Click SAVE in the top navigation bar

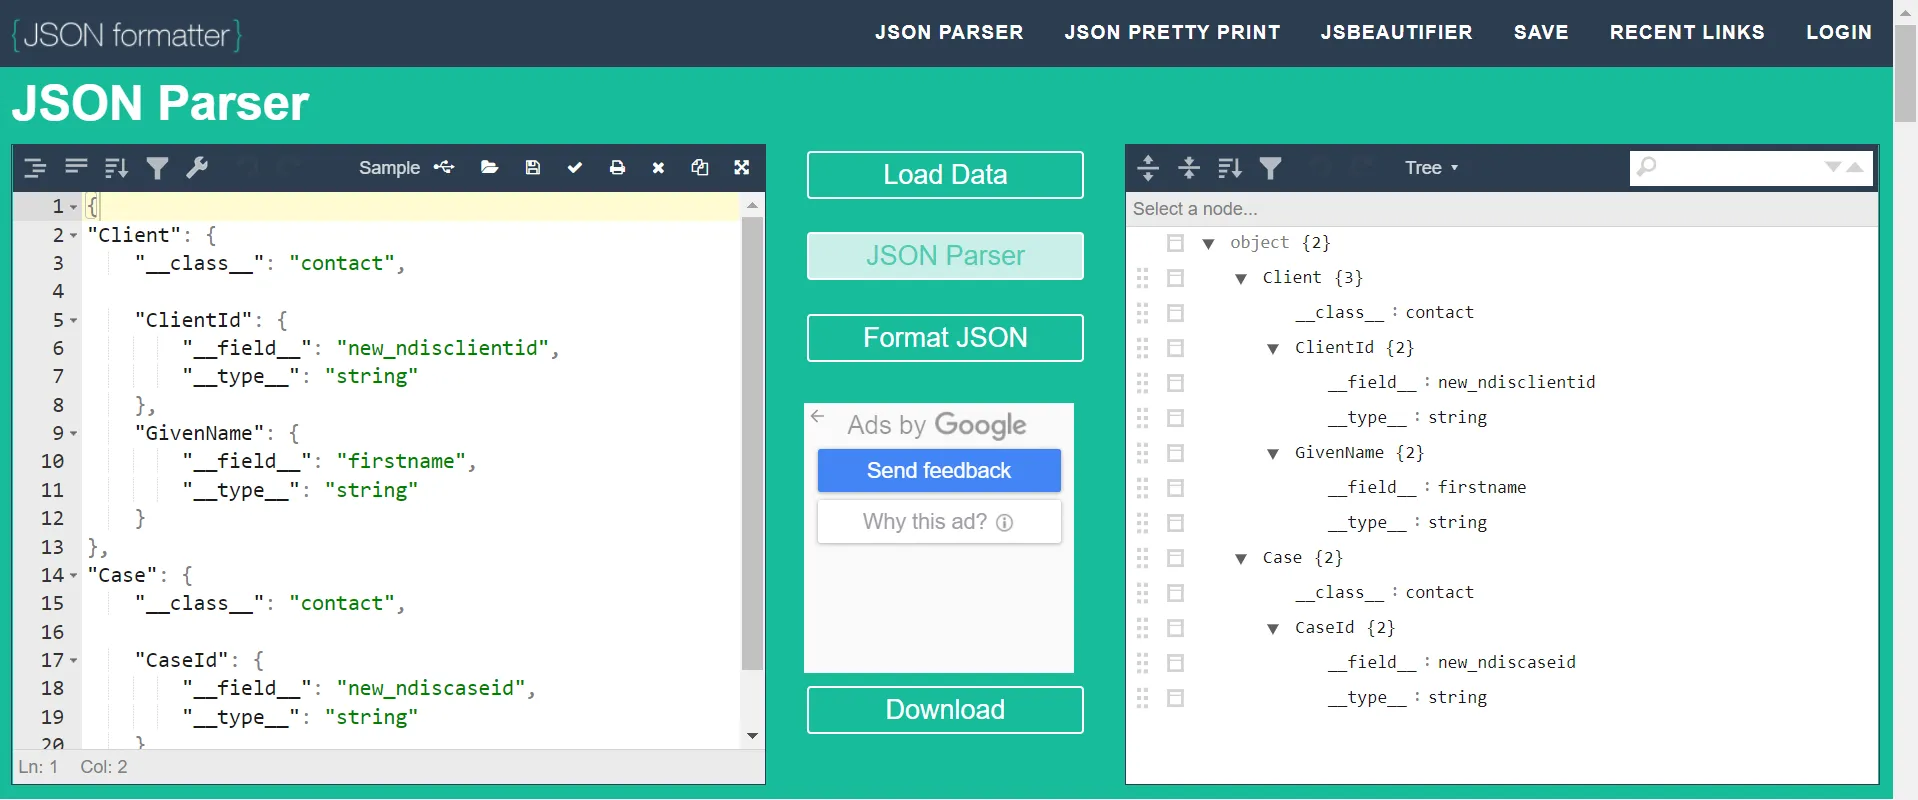click(1541, 32)
